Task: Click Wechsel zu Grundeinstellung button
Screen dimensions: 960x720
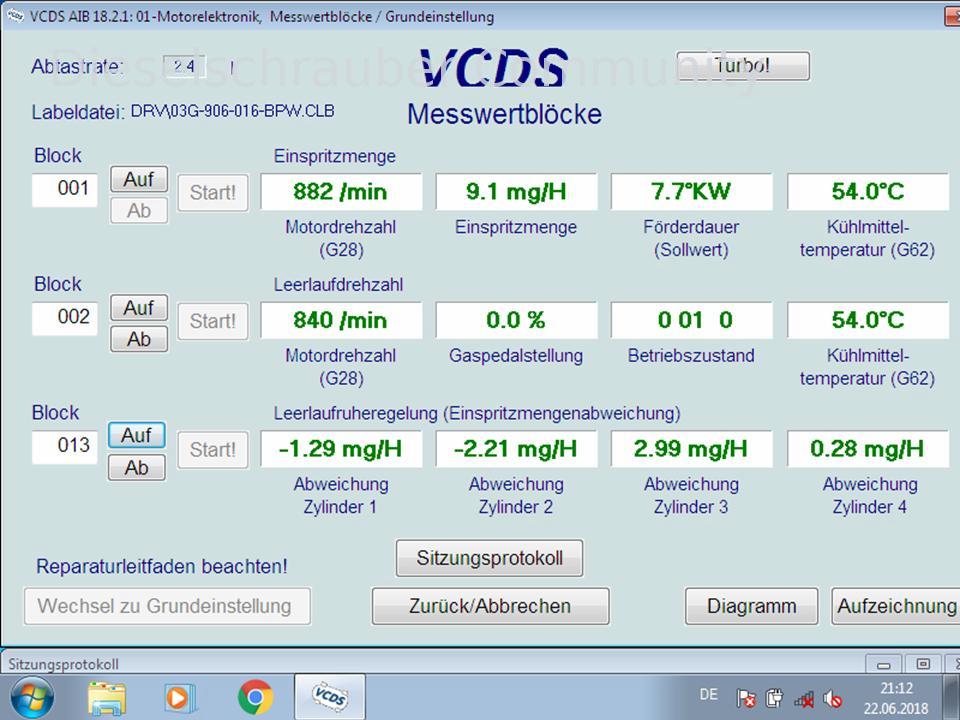Action: tap(167, 606)
